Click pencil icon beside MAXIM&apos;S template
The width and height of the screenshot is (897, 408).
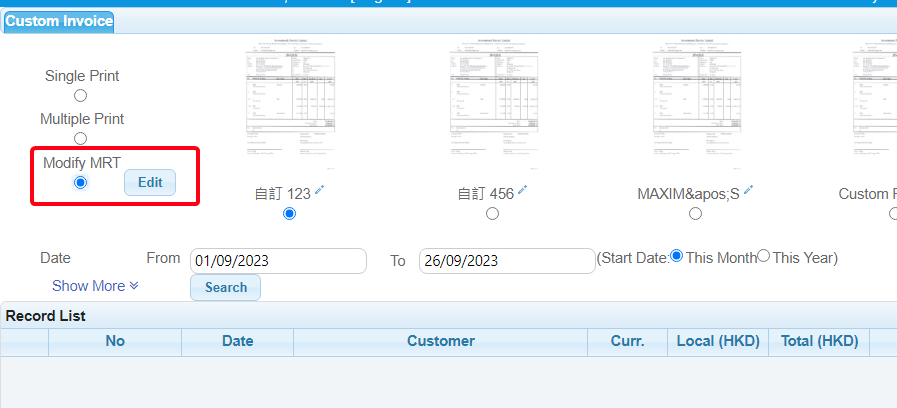point(748,190)
